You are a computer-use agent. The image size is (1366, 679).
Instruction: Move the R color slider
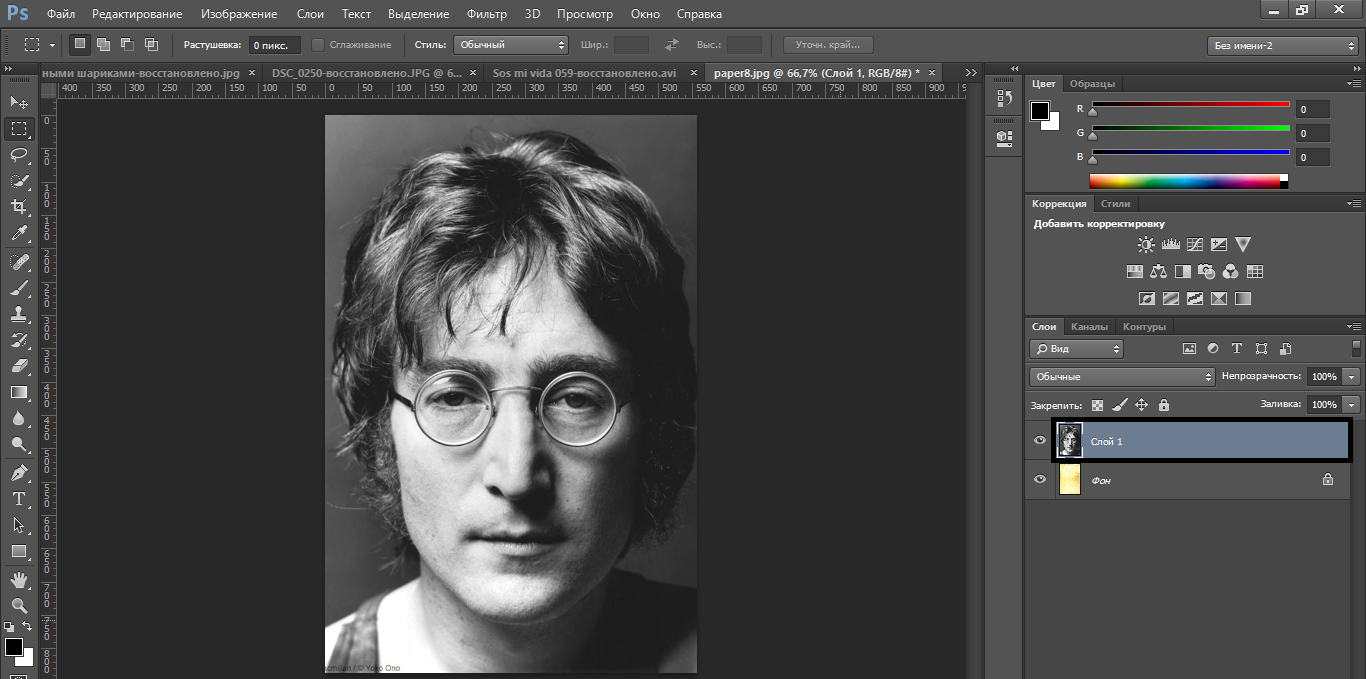(x=1092, y=112)
